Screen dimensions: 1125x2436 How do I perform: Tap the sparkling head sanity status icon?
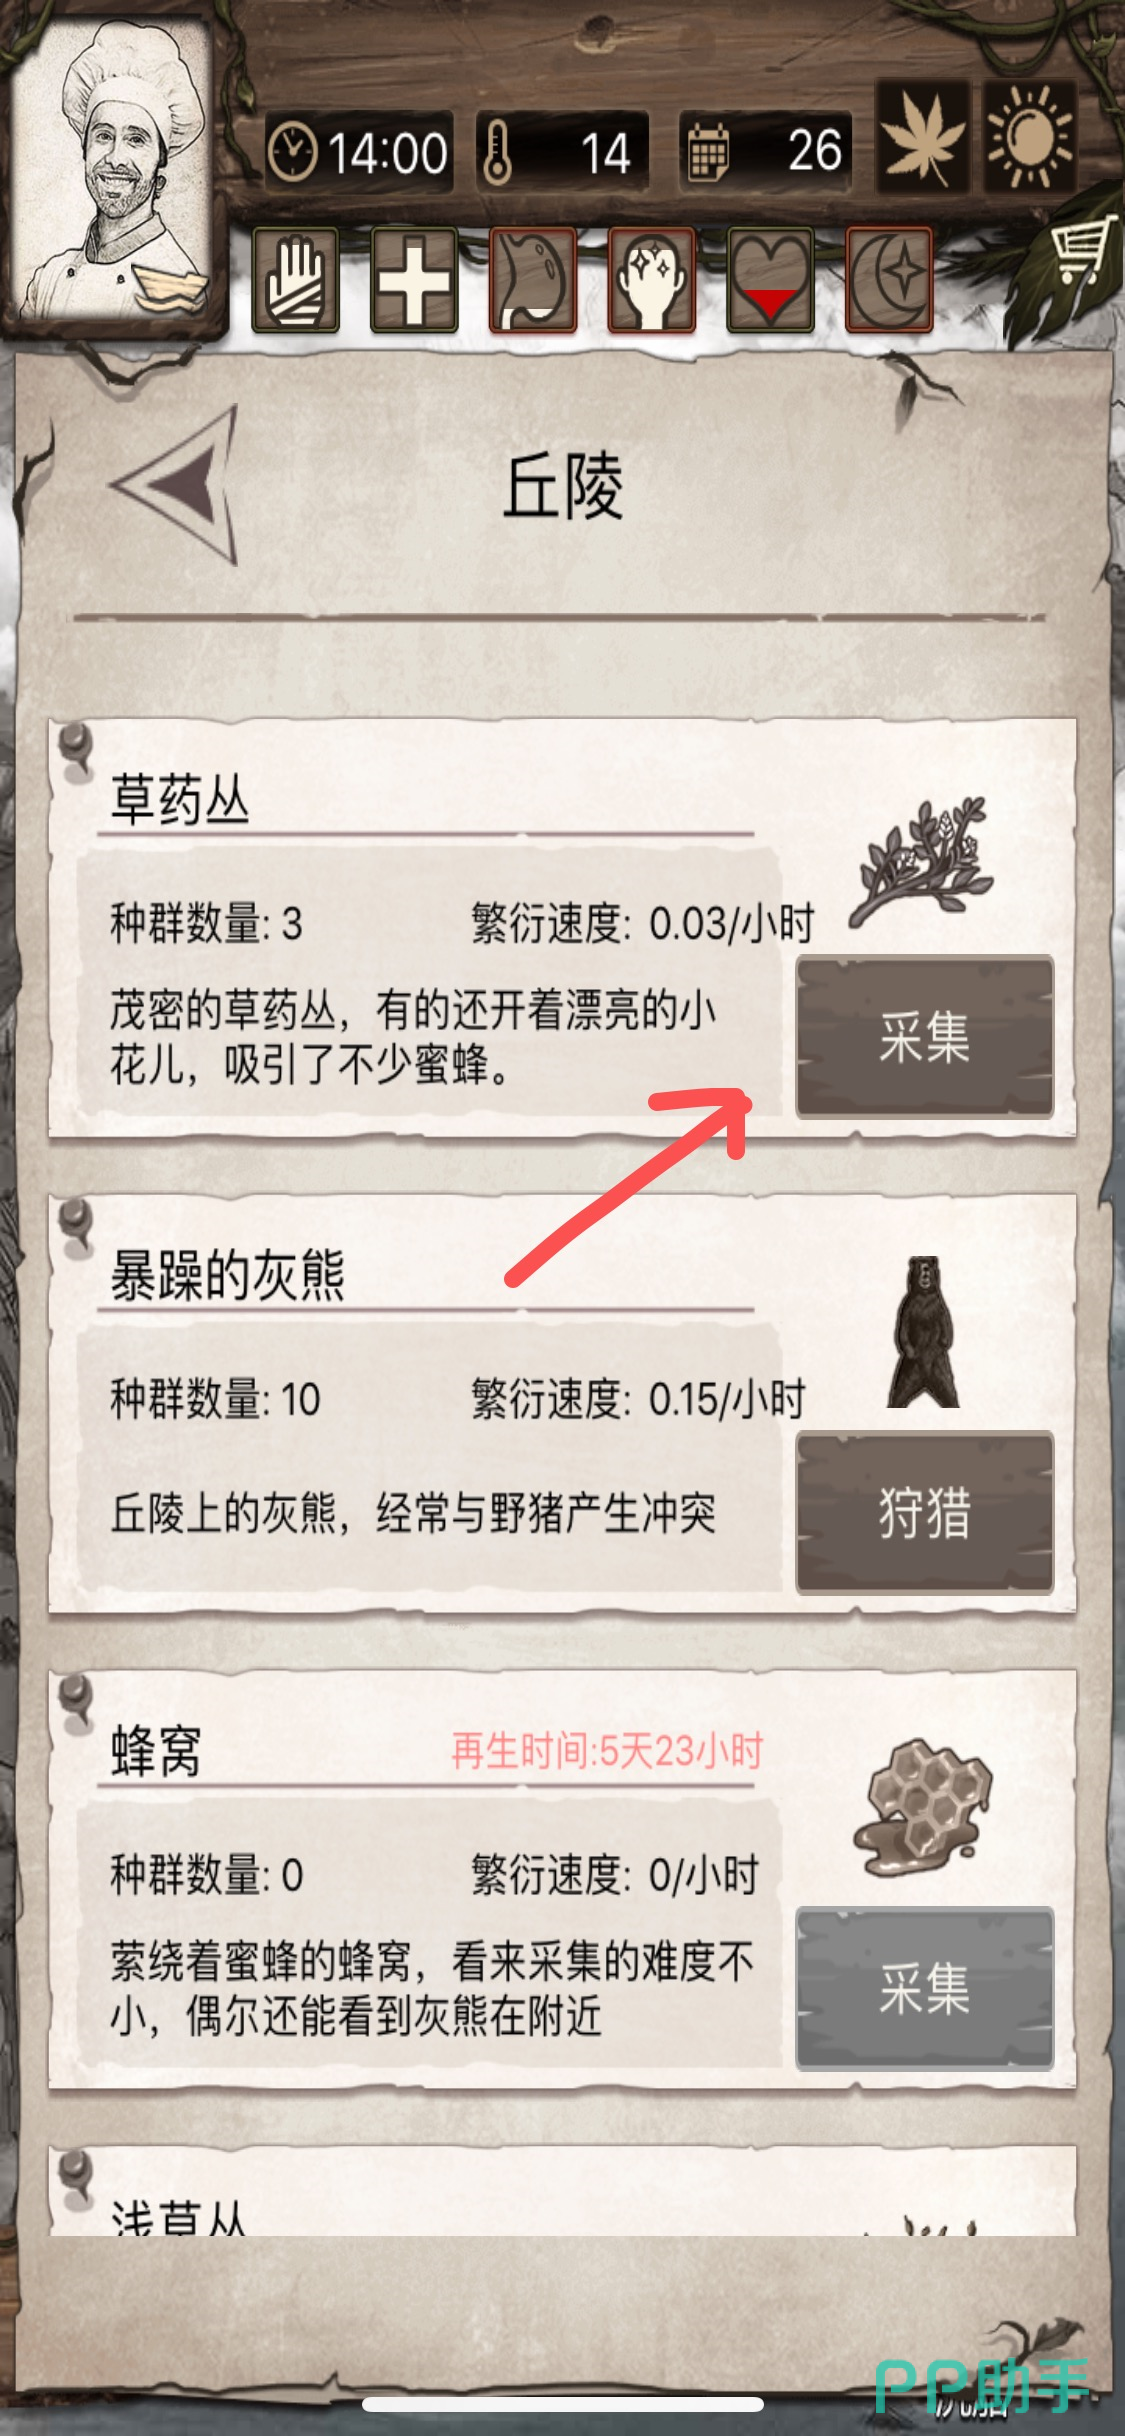pos(652,280)
